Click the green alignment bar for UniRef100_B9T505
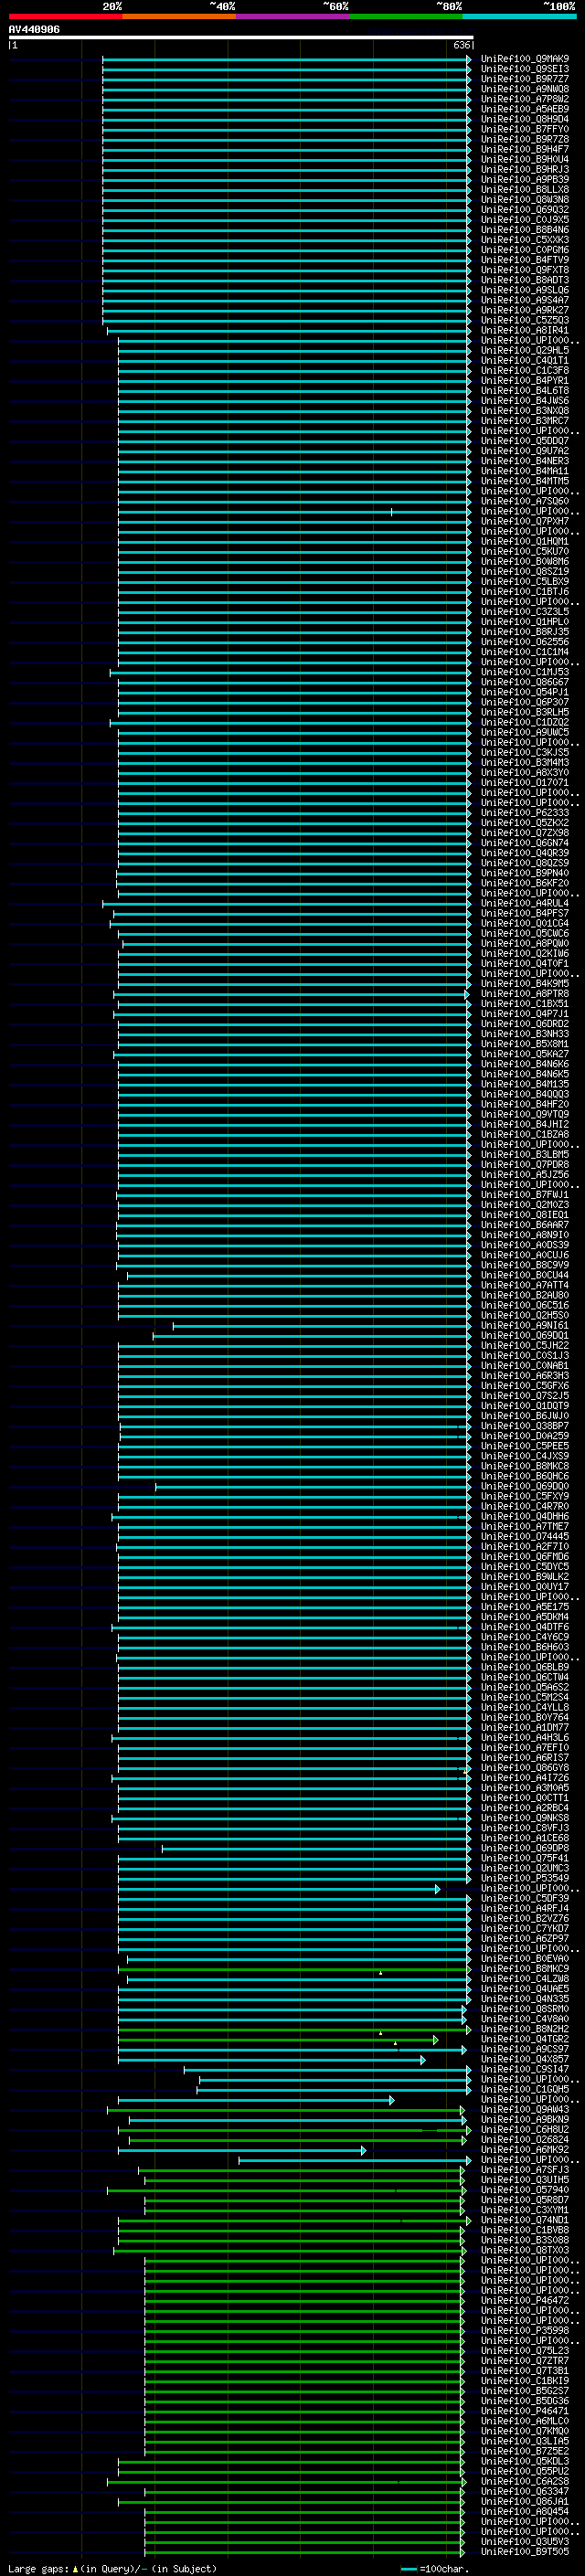Screen dimensions: 585x2576 coord(304,2551)
